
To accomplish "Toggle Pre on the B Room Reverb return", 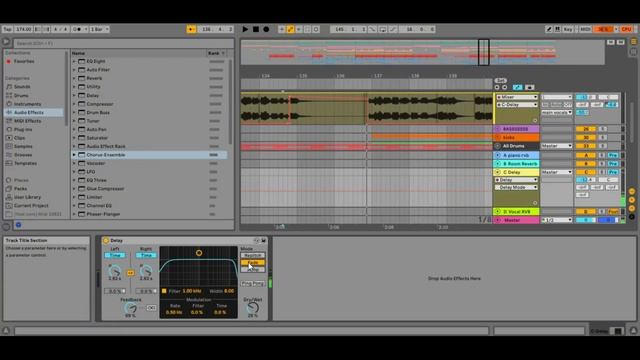I will pyautogui.click(x=613, y=164).
